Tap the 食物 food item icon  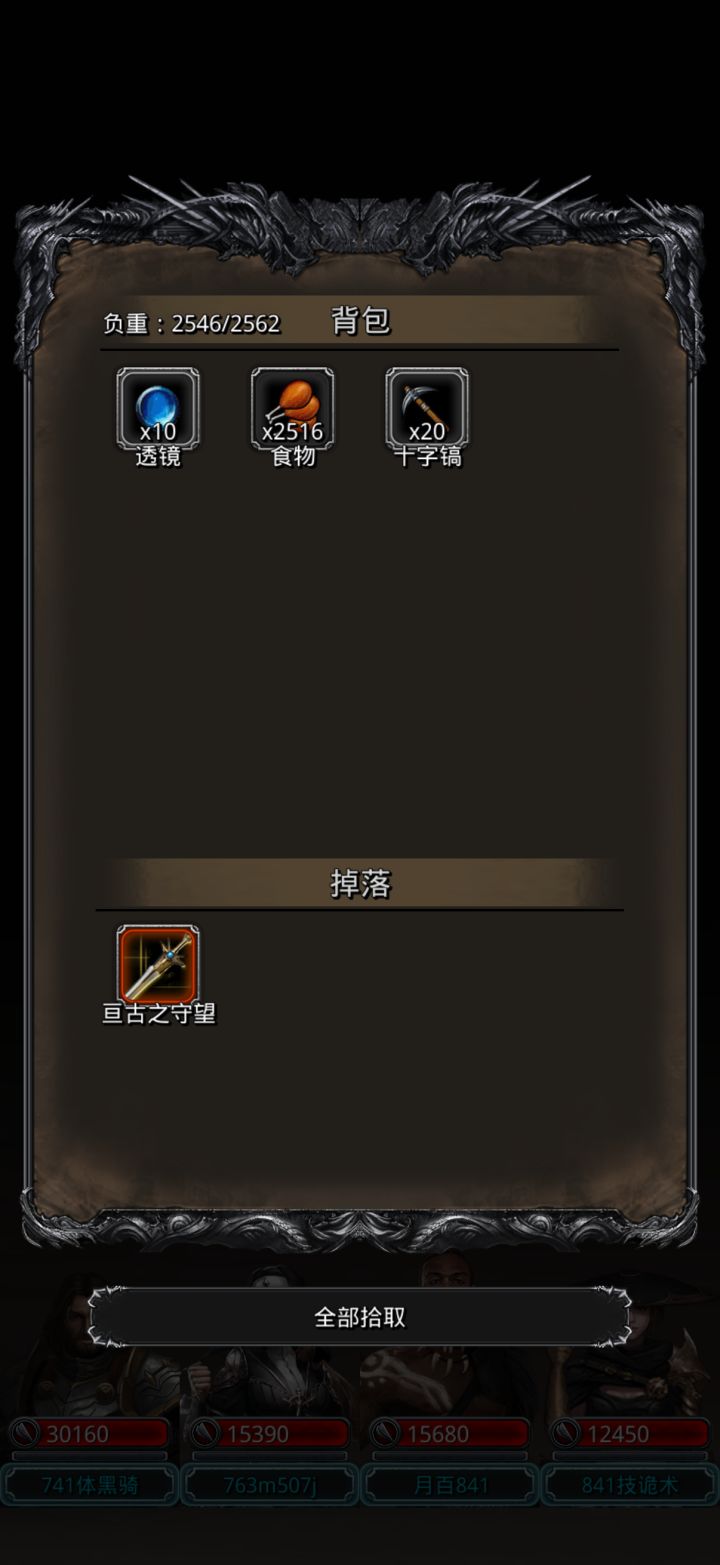(293, 409)
